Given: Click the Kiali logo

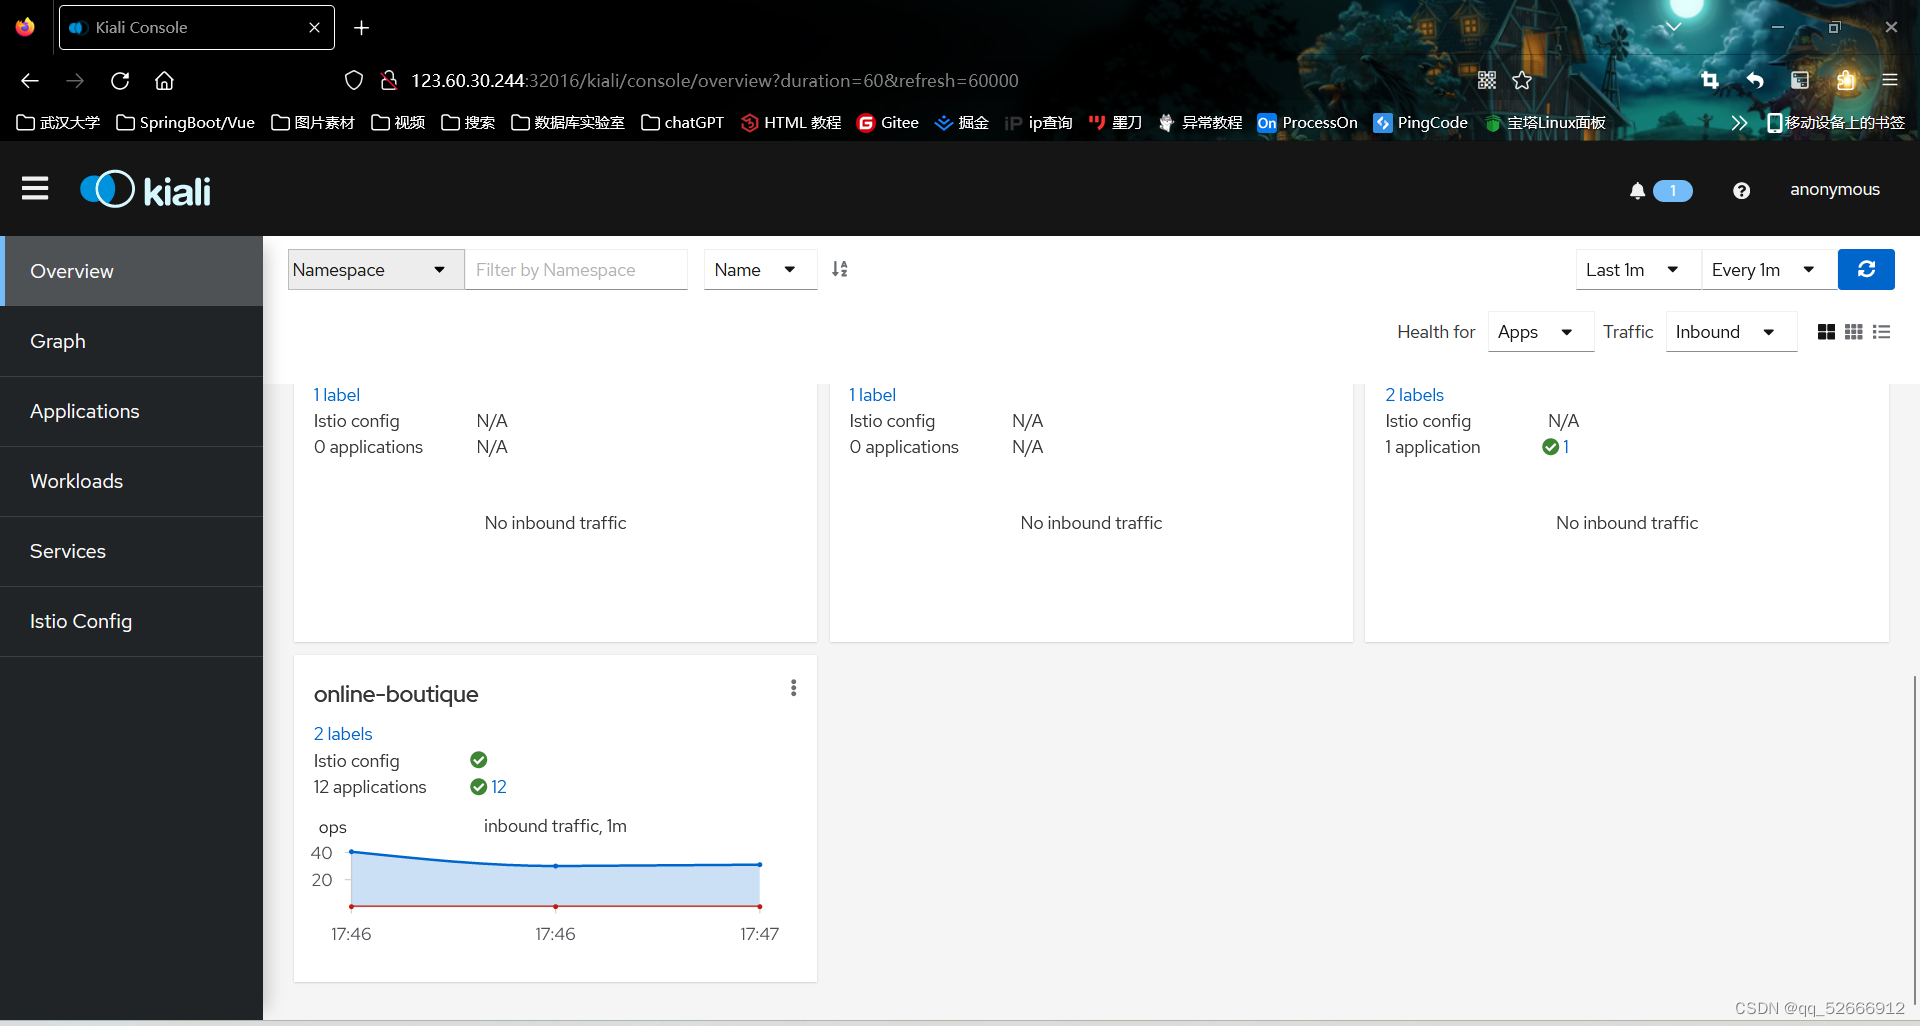Looking at the screenshot, I should (x=145, y=190).
